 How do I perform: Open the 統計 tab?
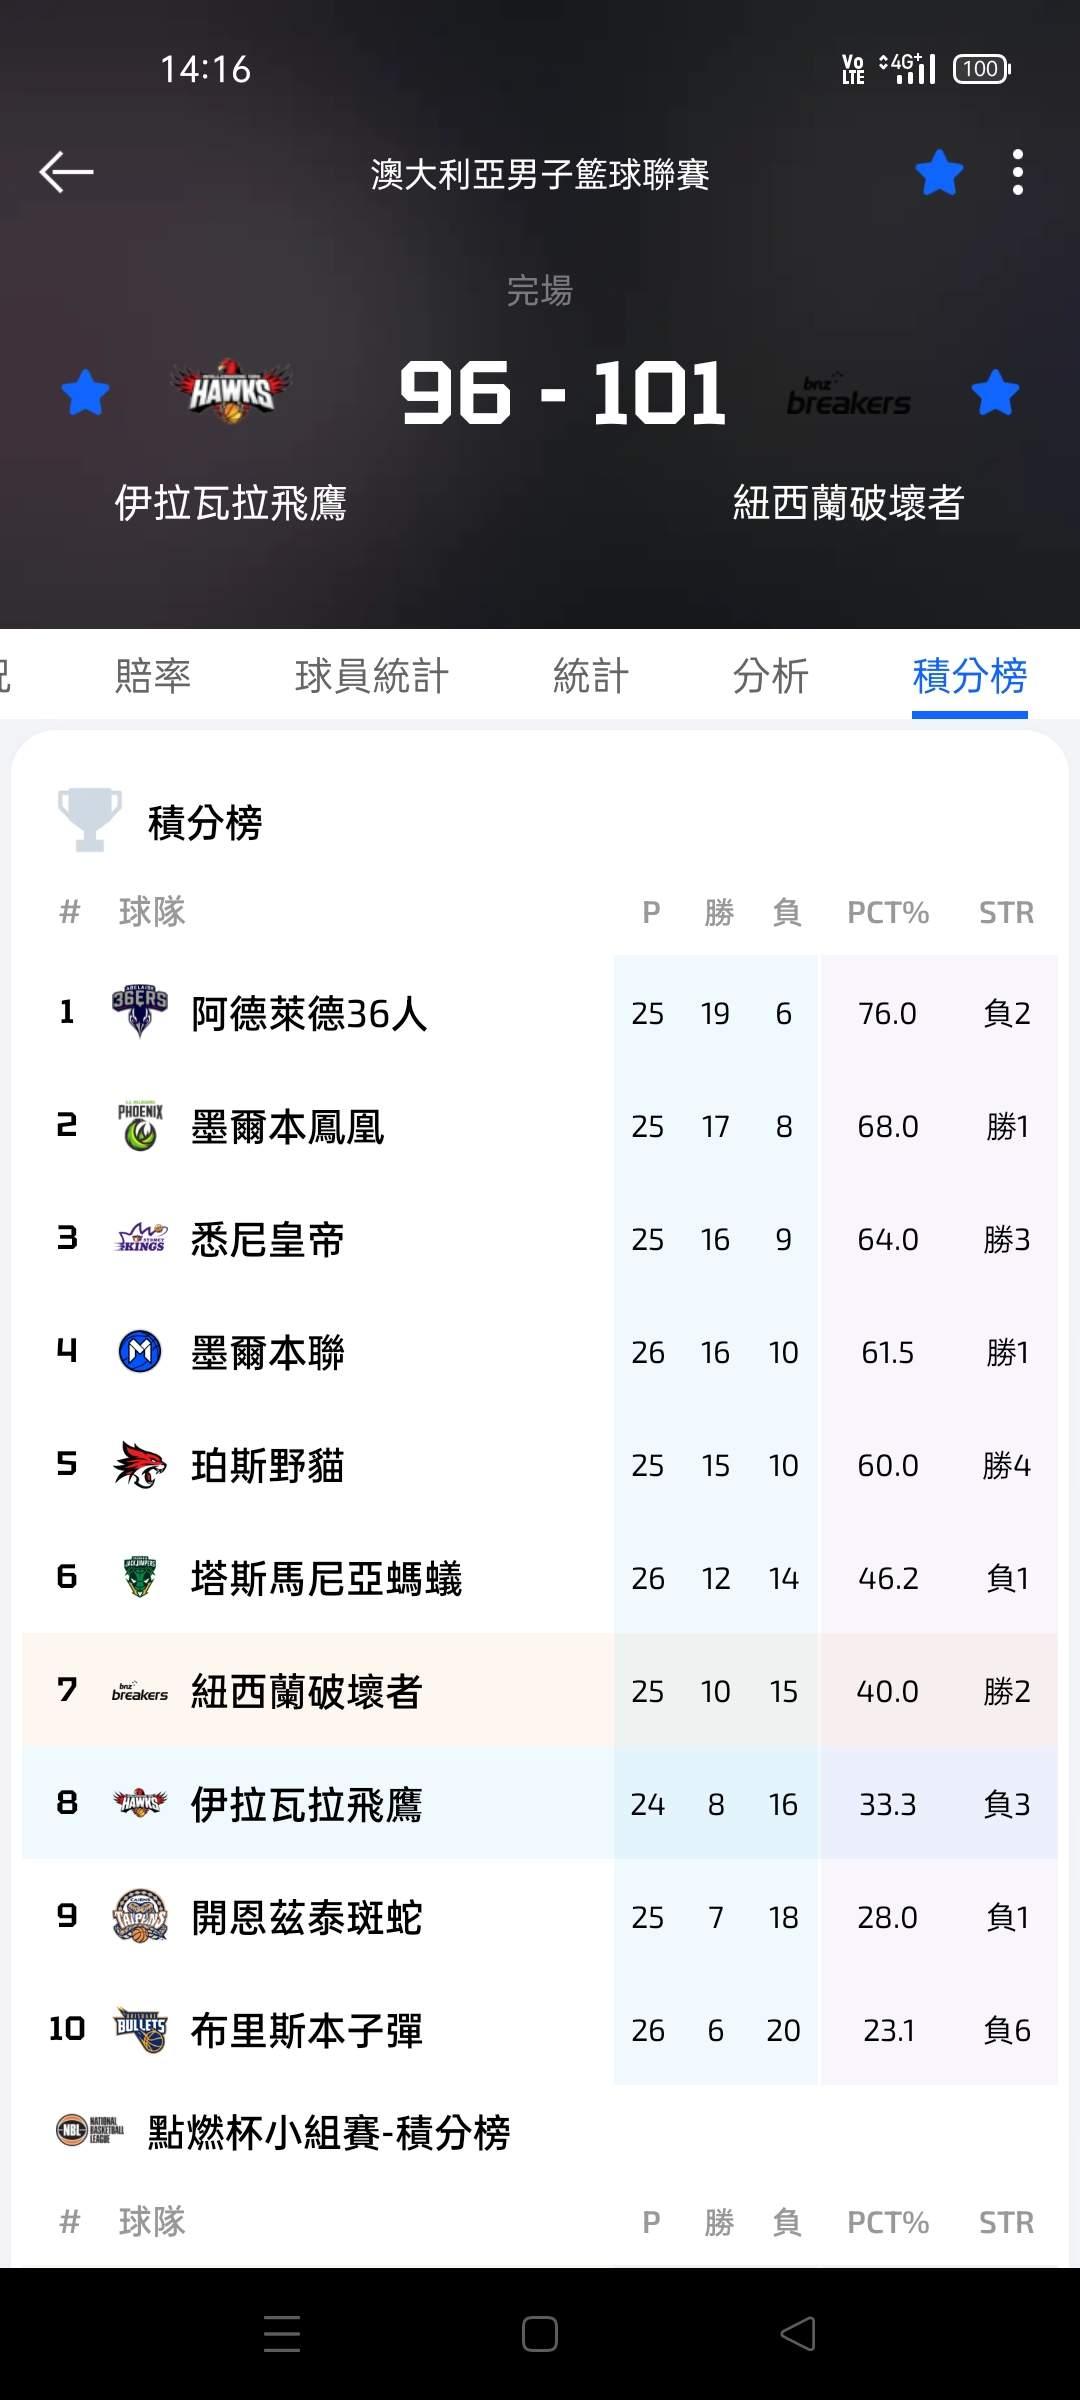point(590,676)
